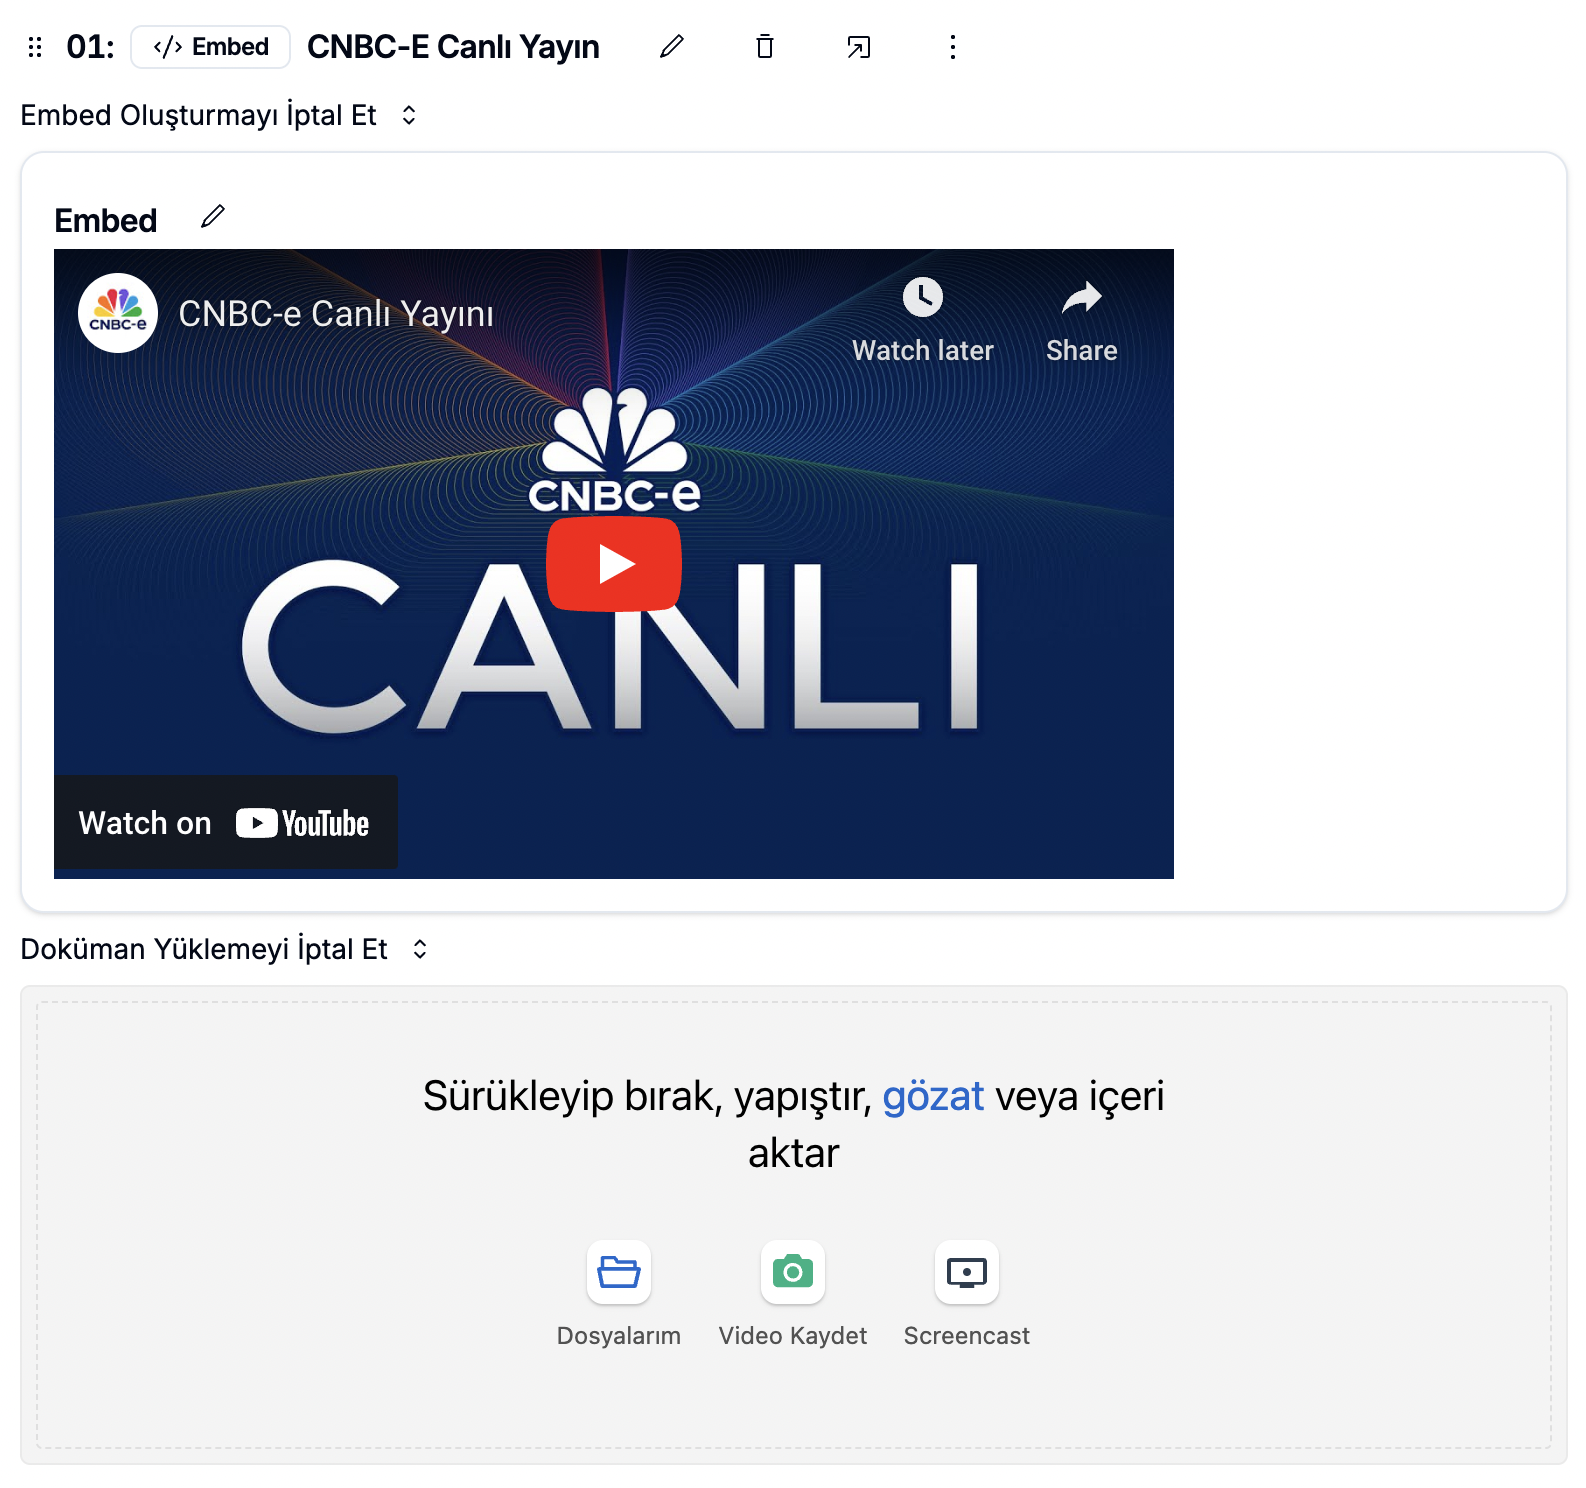Click the CNBC-e channel avatar in video
The height and width of the screenshot is (1488, 1586).
coord(118,313)
